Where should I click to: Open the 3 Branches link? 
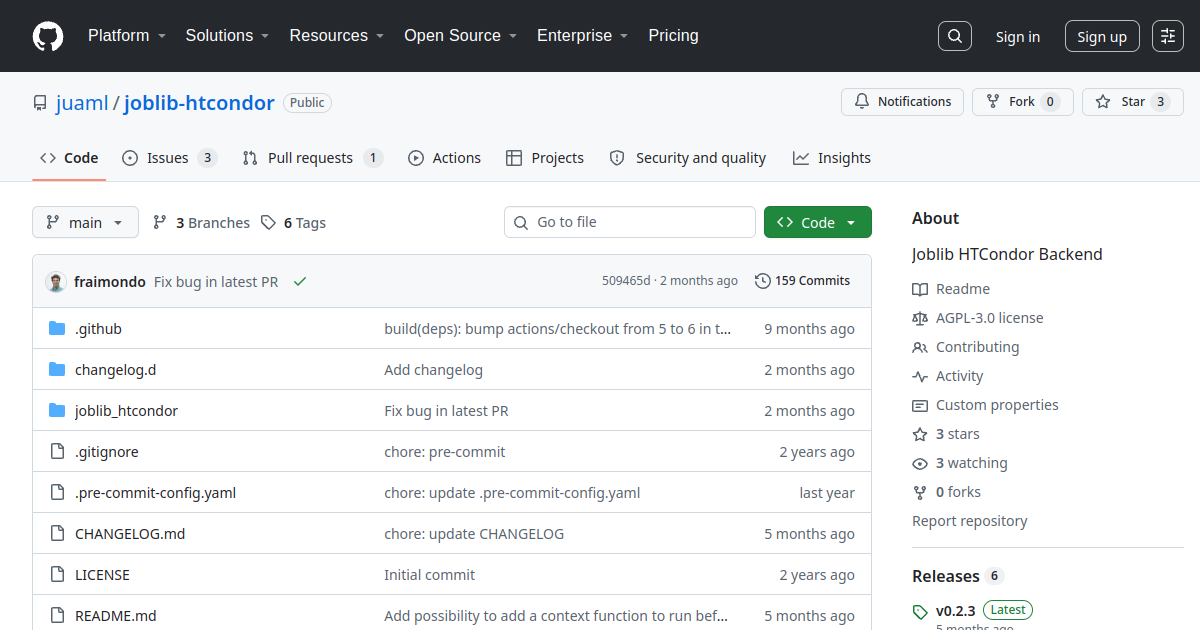(201, 223)
